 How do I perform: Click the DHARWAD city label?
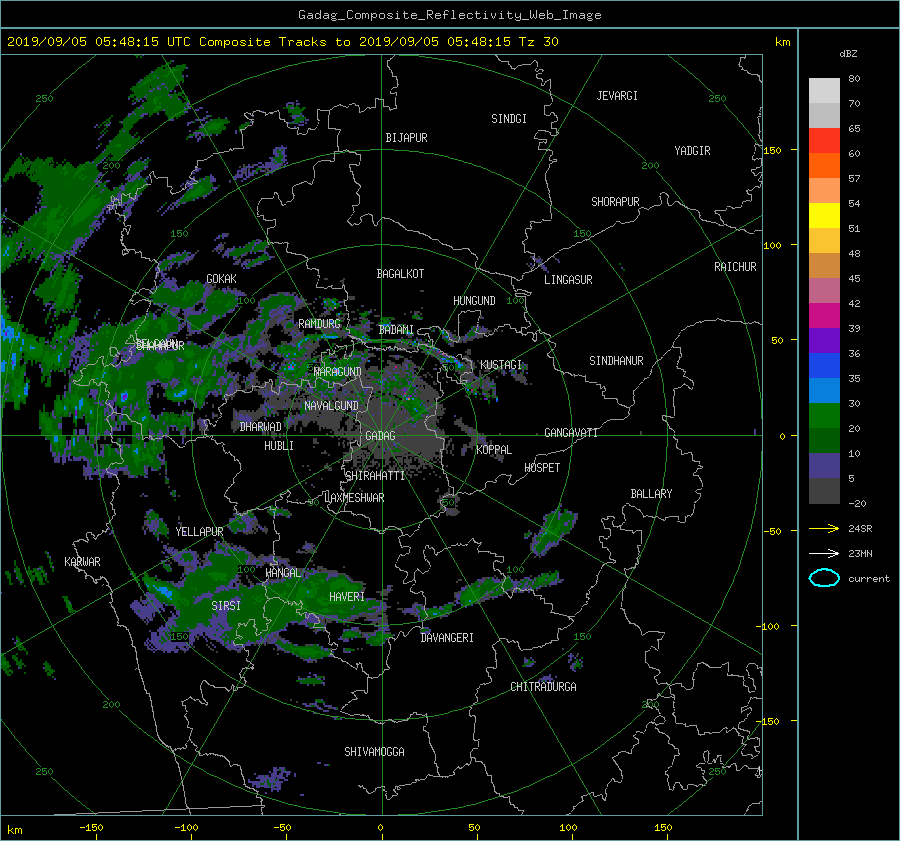[x=261, y=427]
